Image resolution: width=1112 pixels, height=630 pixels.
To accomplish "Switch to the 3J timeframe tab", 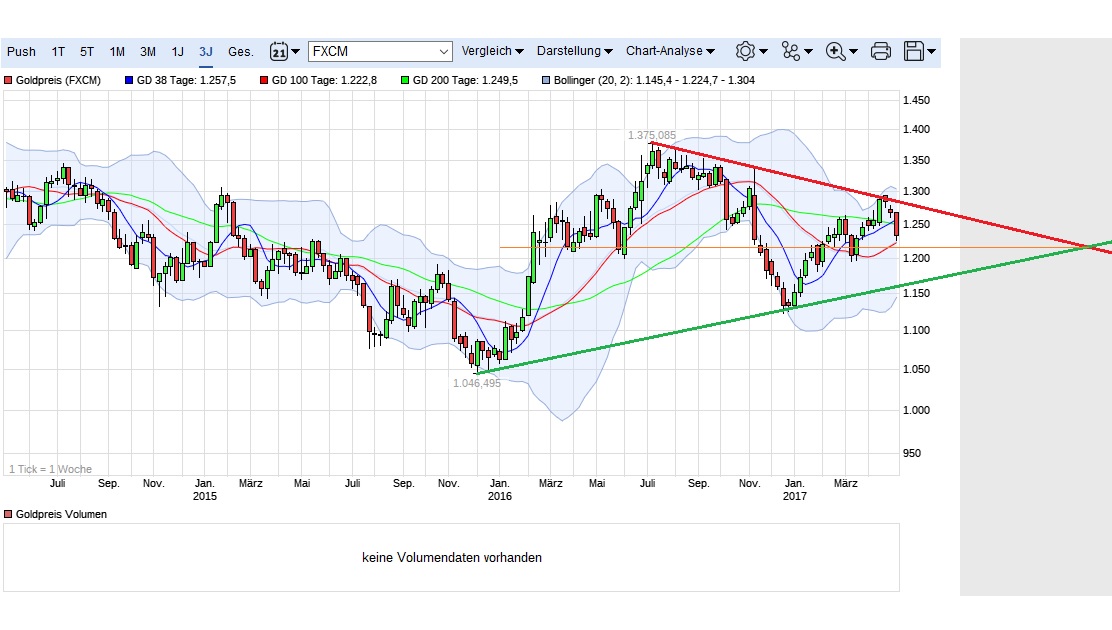I will (206, 51).
